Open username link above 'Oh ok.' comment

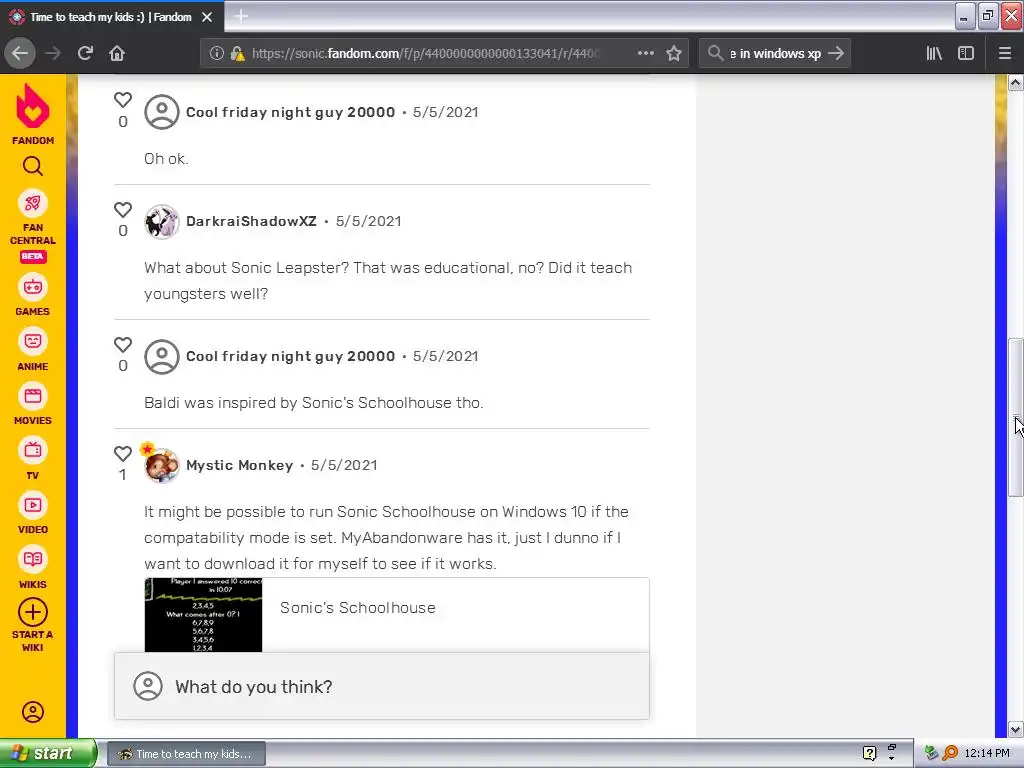(x=290, y=112)
